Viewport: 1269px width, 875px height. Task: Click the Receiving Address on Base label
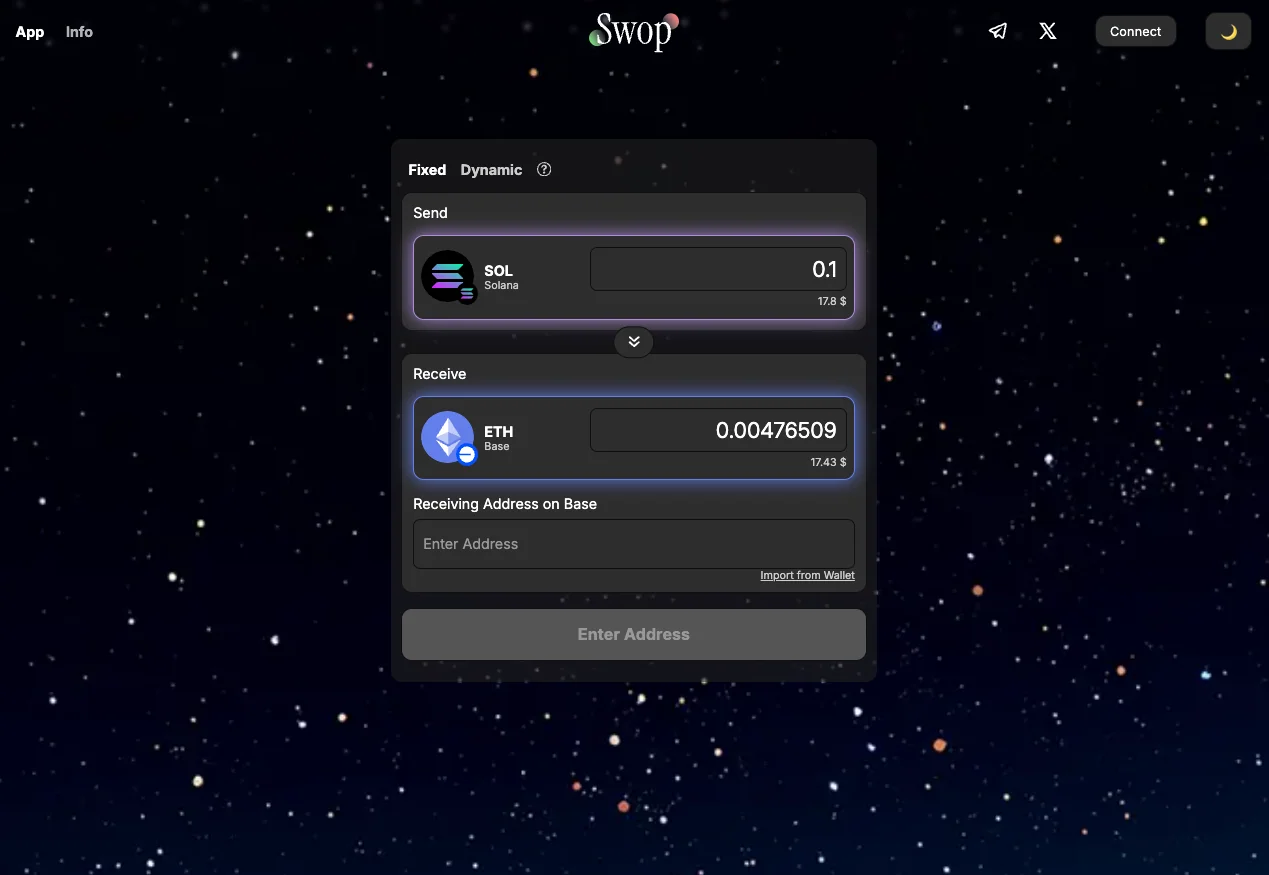[x=505, y=504]
